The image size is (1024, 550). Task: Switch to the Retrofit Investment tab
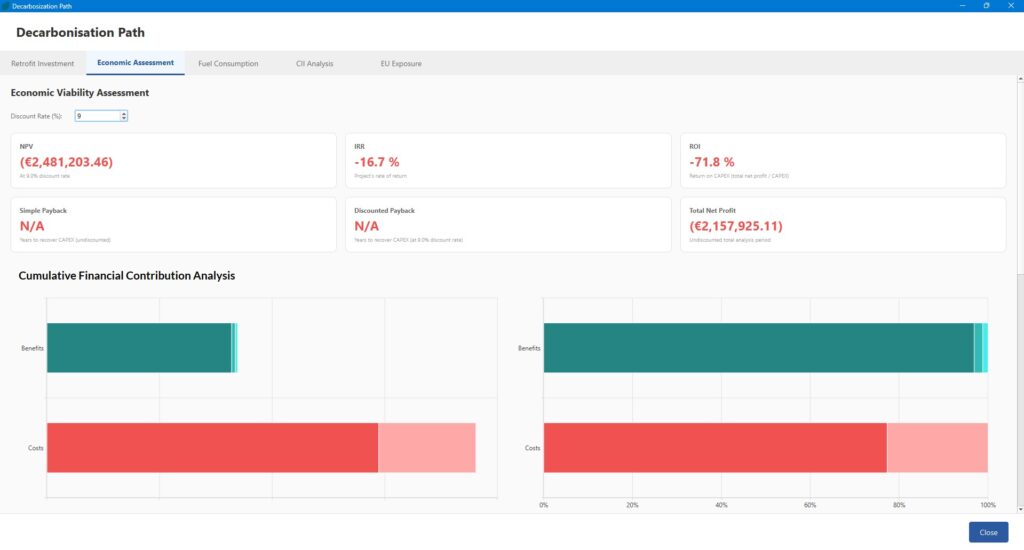click(42, 63)
